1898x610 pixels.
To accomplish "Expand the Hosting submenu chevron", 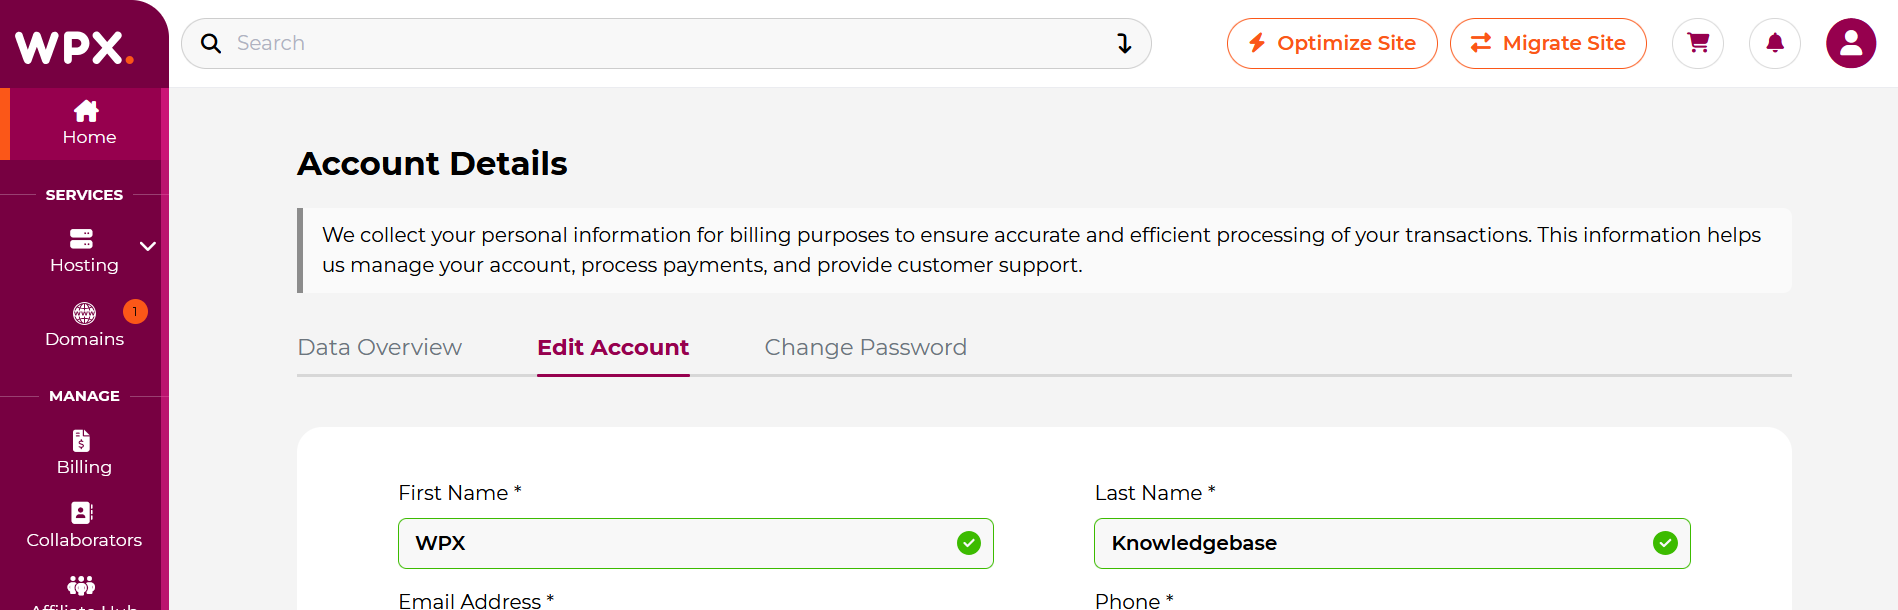I will point(148,246).
